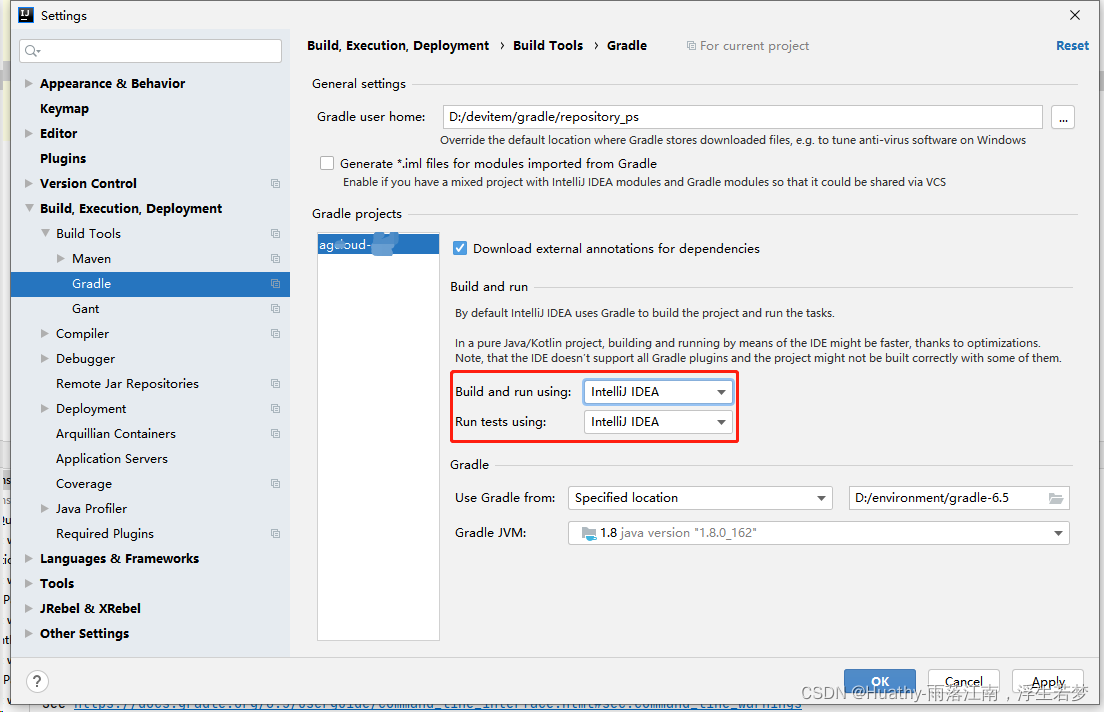
Task: Click the project-scope icon beside Compiler
Action: click(x=275, y=333)
